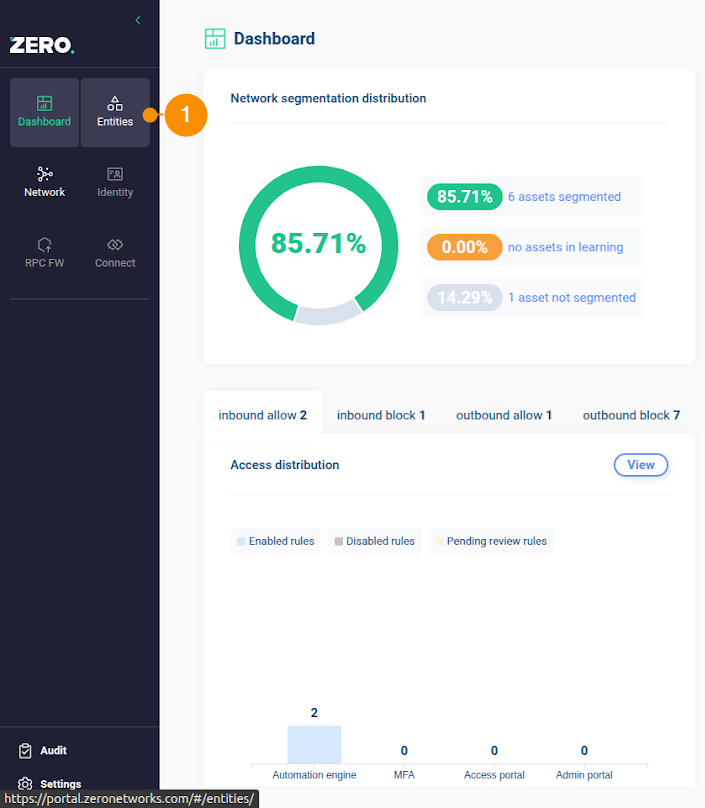Open Settings gear icon in sidebar
The width and height of the screenshot is (705, 808).
[26, 785]
